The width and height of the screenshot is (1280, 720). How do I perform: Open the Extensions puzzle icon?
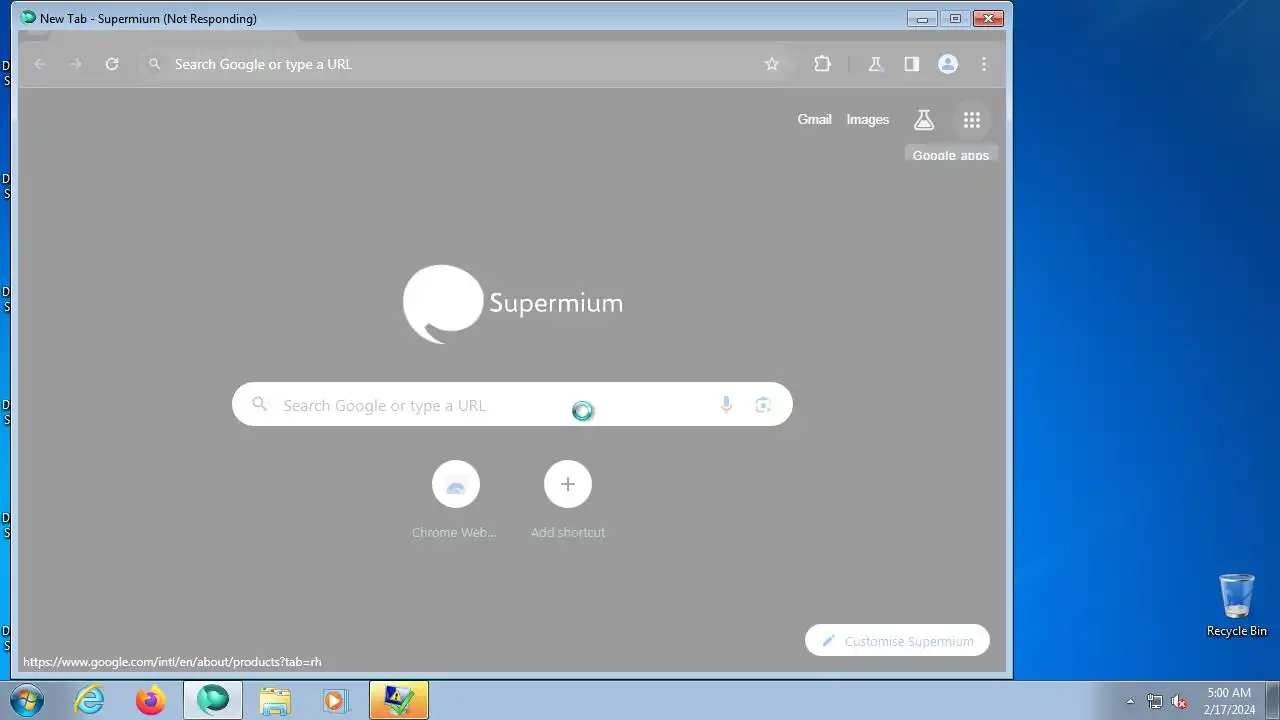pos(822,64)
